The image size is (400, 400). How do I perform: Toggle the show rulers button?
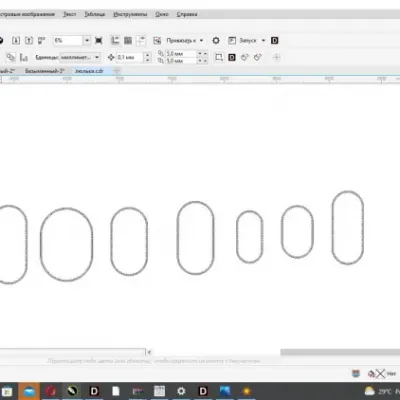pos(115,41)
